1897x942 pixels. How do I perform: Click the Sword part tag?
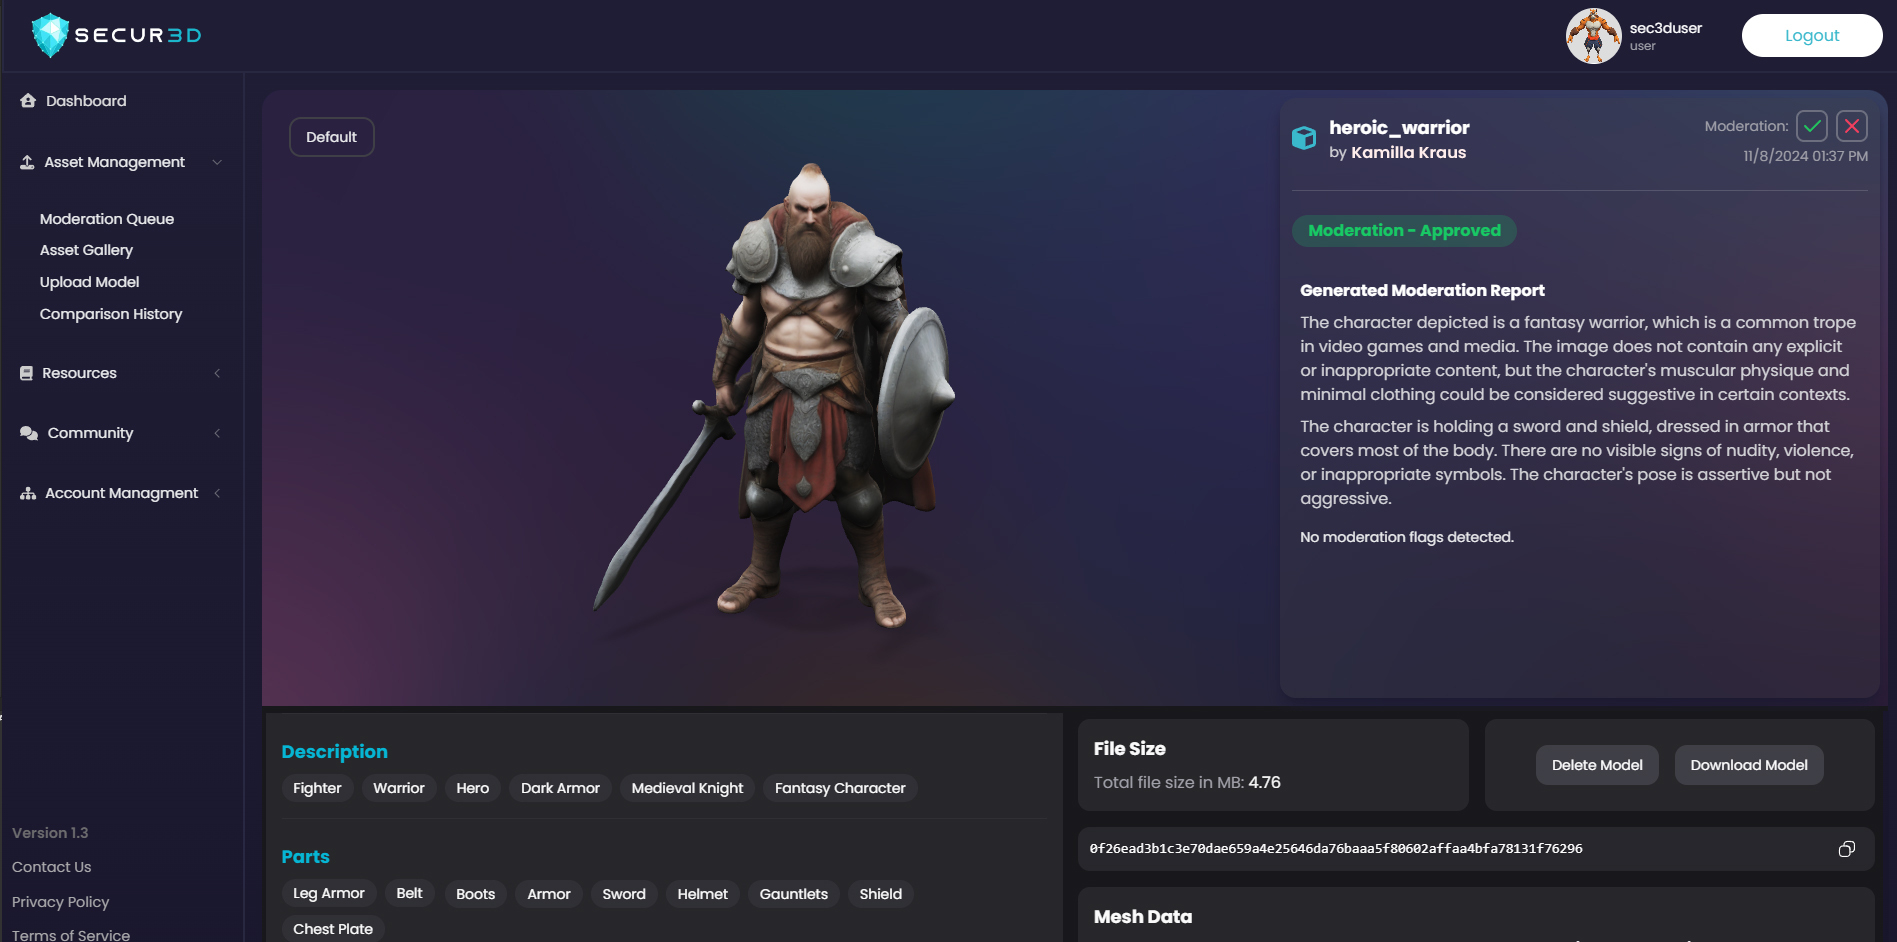click(624, 894)
